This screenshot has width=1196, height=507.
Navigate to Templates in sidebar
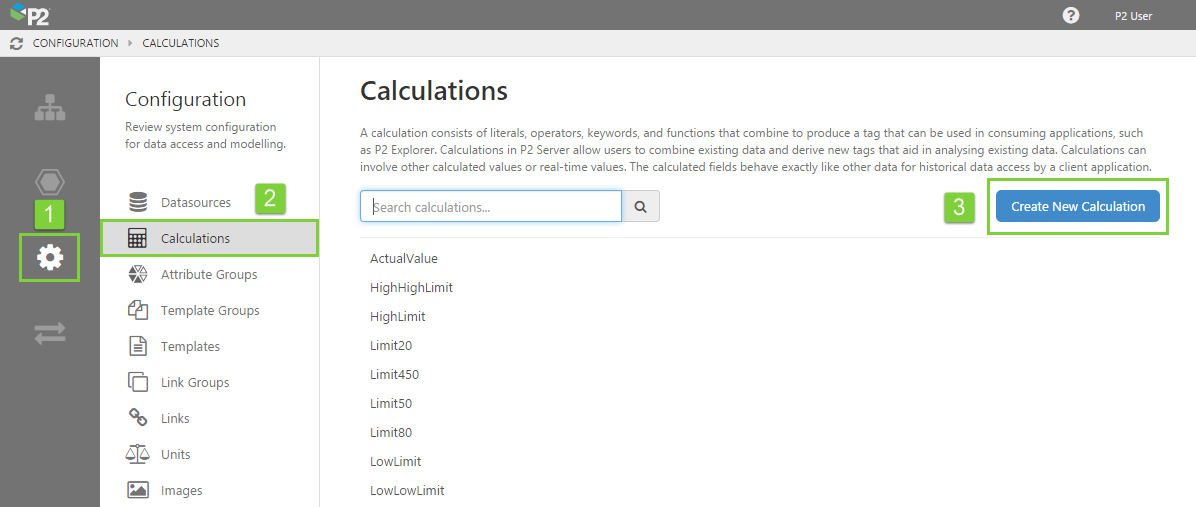[190, 346]
